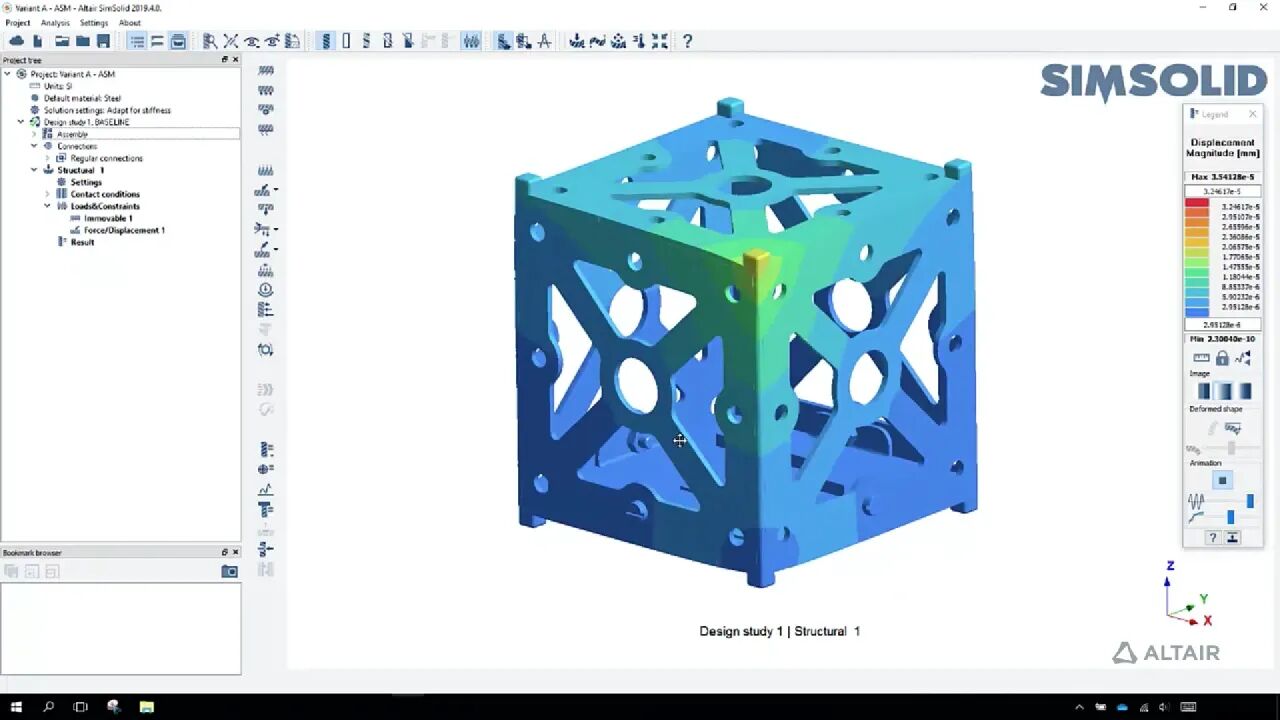
Task: Open the Windows Start menu
Action: click(16, 707)
